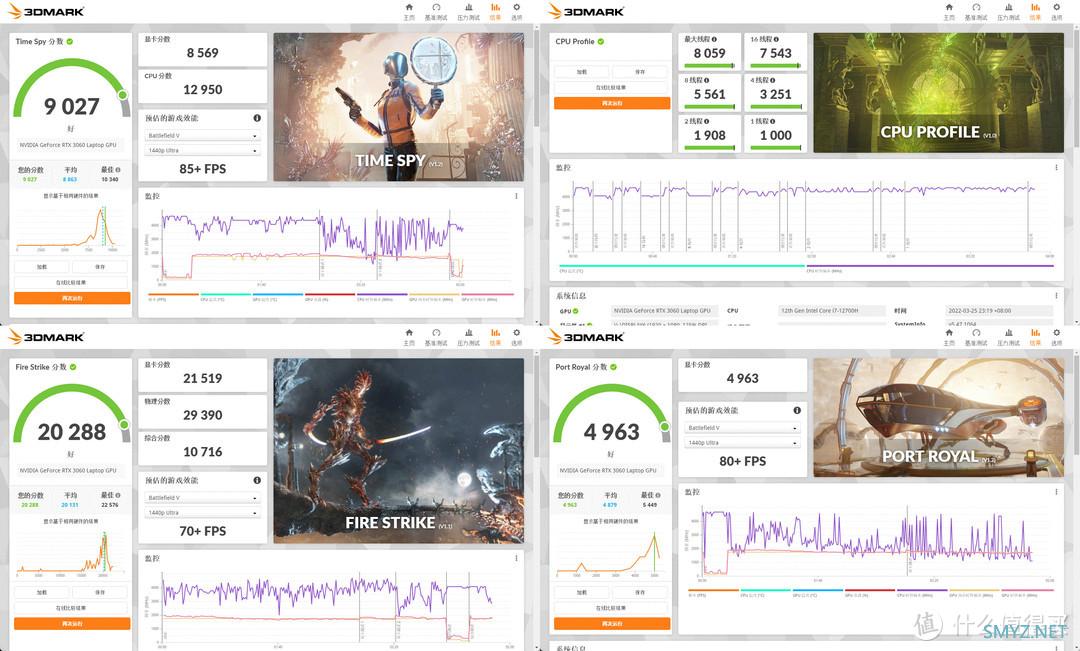Image resolution: width=1080 pixels, height=651 pixels.
Task: Open the three-dot menu of CPU Profile monitoring panel
Action: (1057, 167)
